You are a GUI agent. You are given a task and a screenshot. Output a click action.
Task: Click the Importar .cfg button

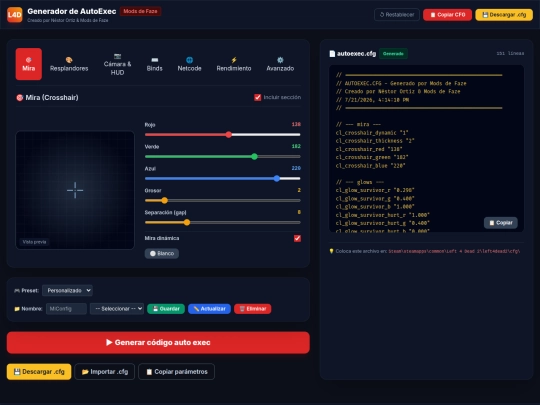[x=105, y=372]
